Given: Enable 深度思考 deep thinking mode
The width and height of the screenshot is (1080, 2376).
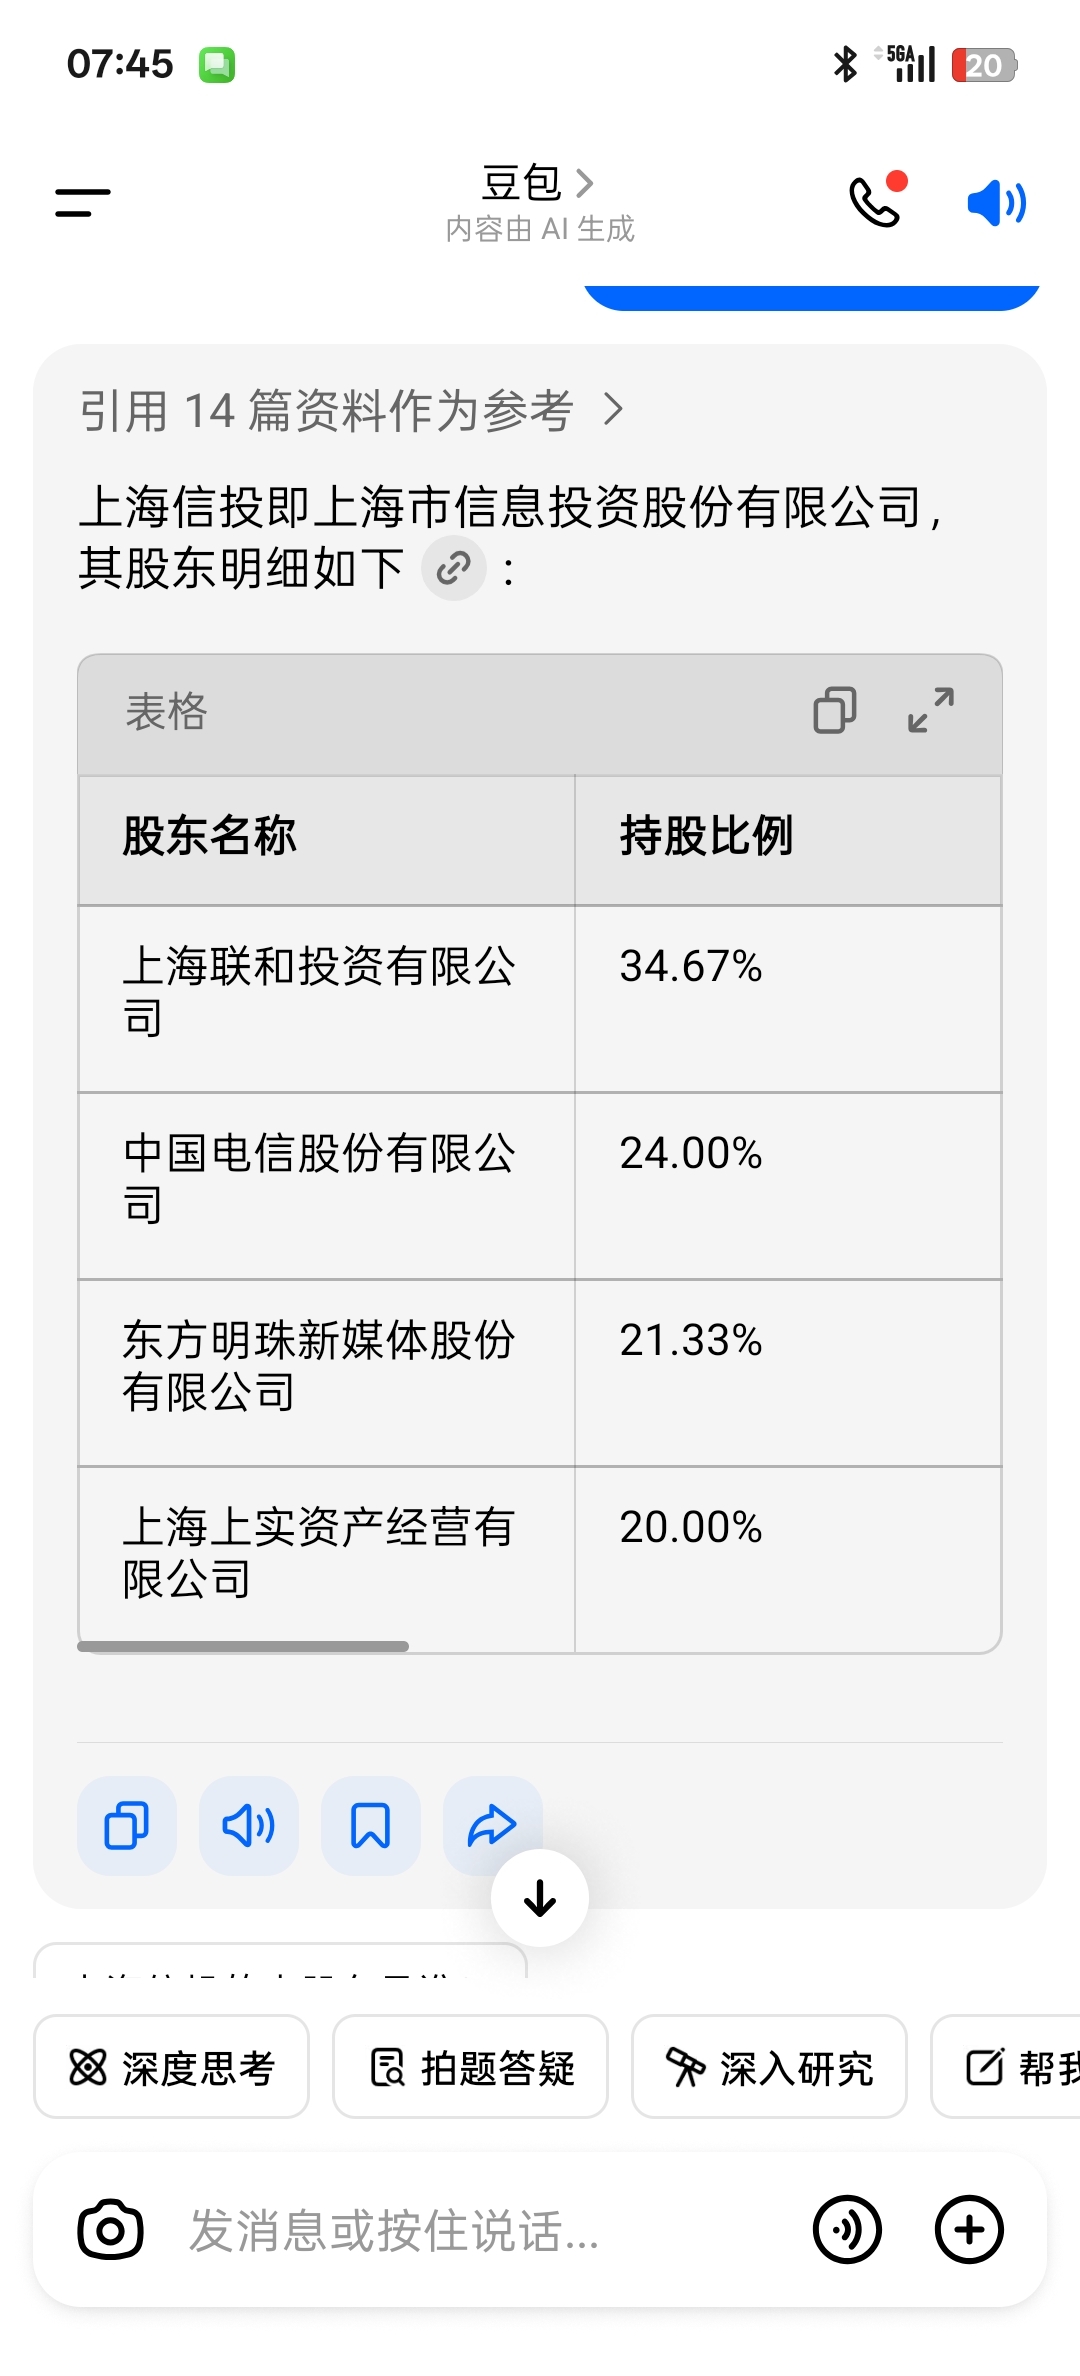Looking at the screenshot, I should 171,2067.
